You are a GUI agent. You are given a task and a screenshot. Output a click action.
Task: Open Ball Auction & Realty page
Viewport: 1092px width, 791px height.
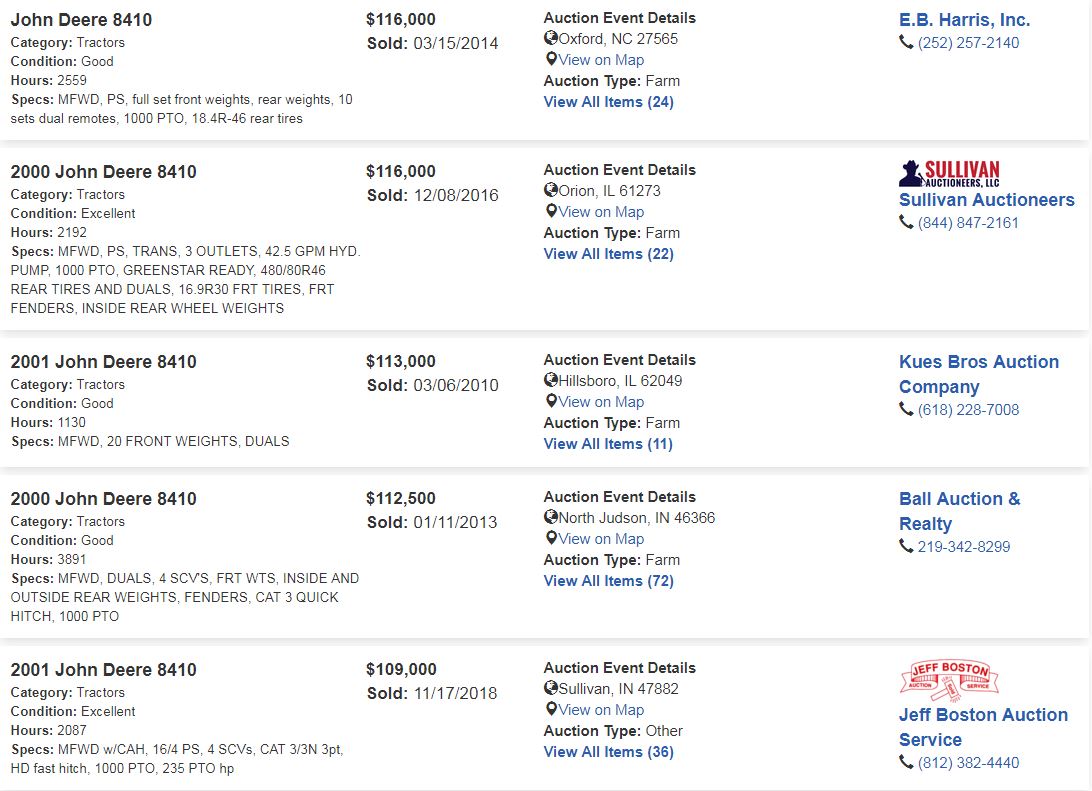pyautogui.click(x=960, y=511)
